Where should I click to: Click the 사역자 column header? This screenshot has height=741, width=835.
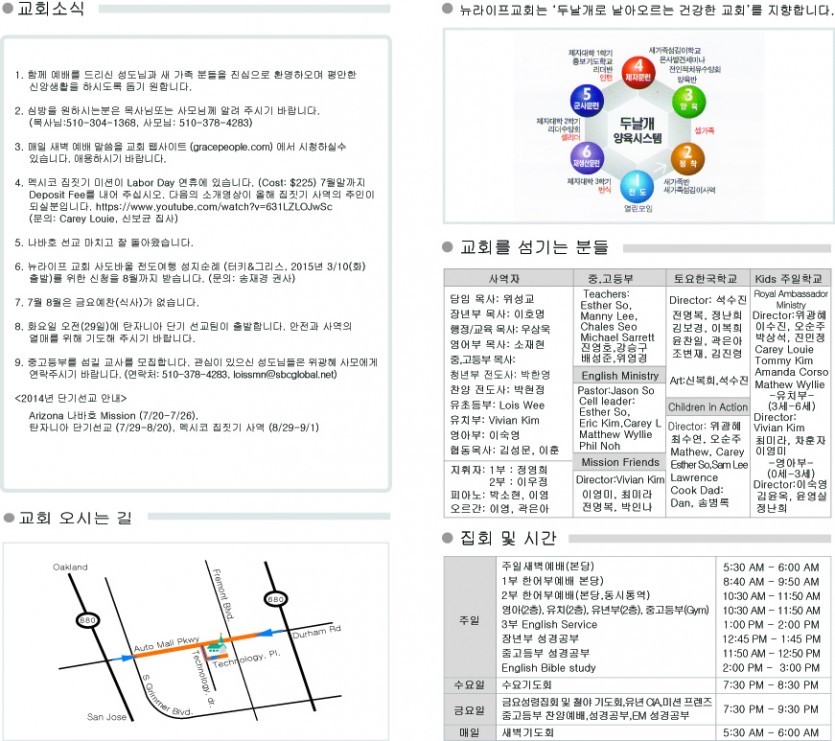(x=508, y=278)
